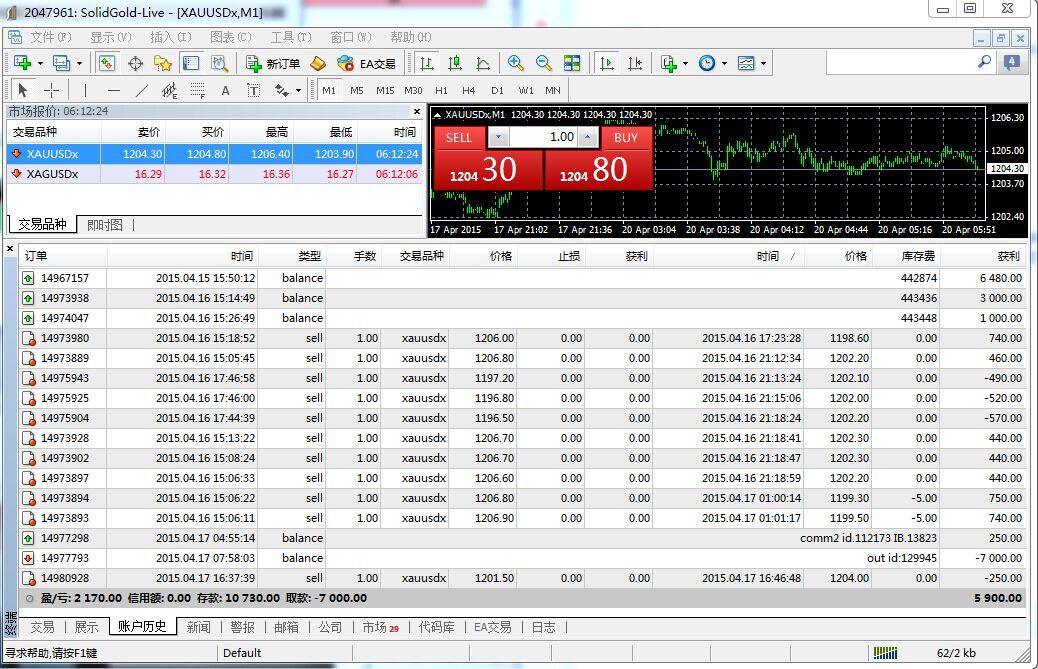This screenshot has width=1038, height=669.
Task: Click the MetaEditor yellow book icon
Action: [318, 63]
